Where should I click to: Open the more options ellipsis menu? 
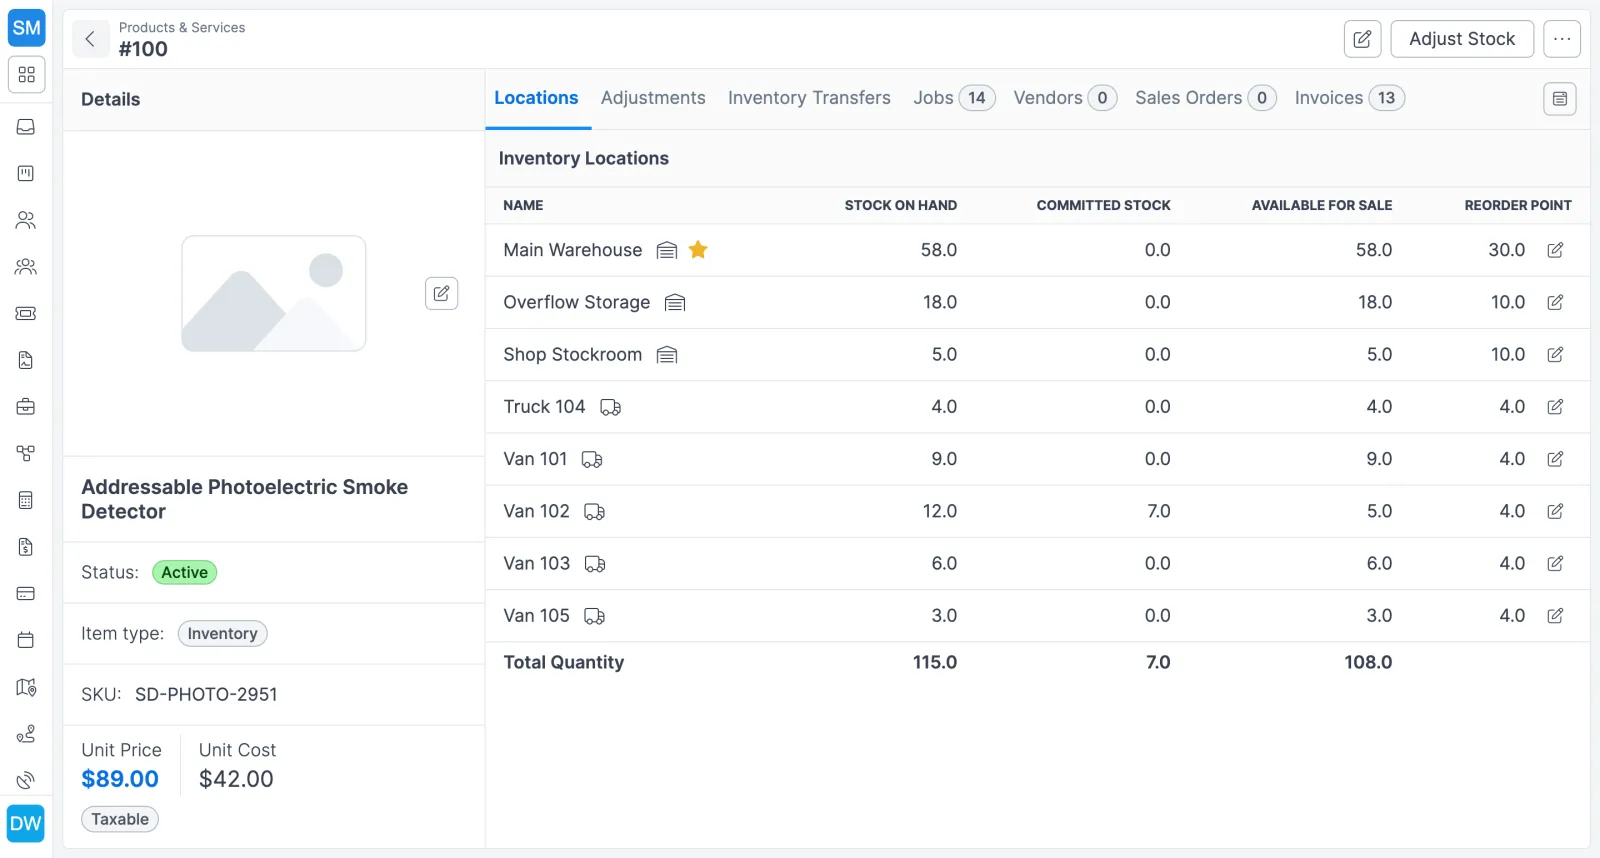pyautogui.click(x=1562, y=39)
